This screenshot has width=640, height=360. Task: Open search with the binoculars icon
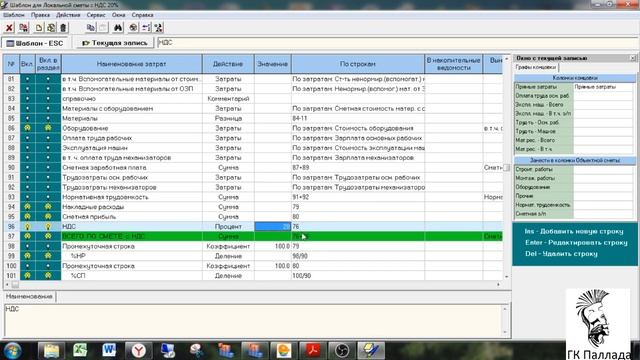coord(118,28)
